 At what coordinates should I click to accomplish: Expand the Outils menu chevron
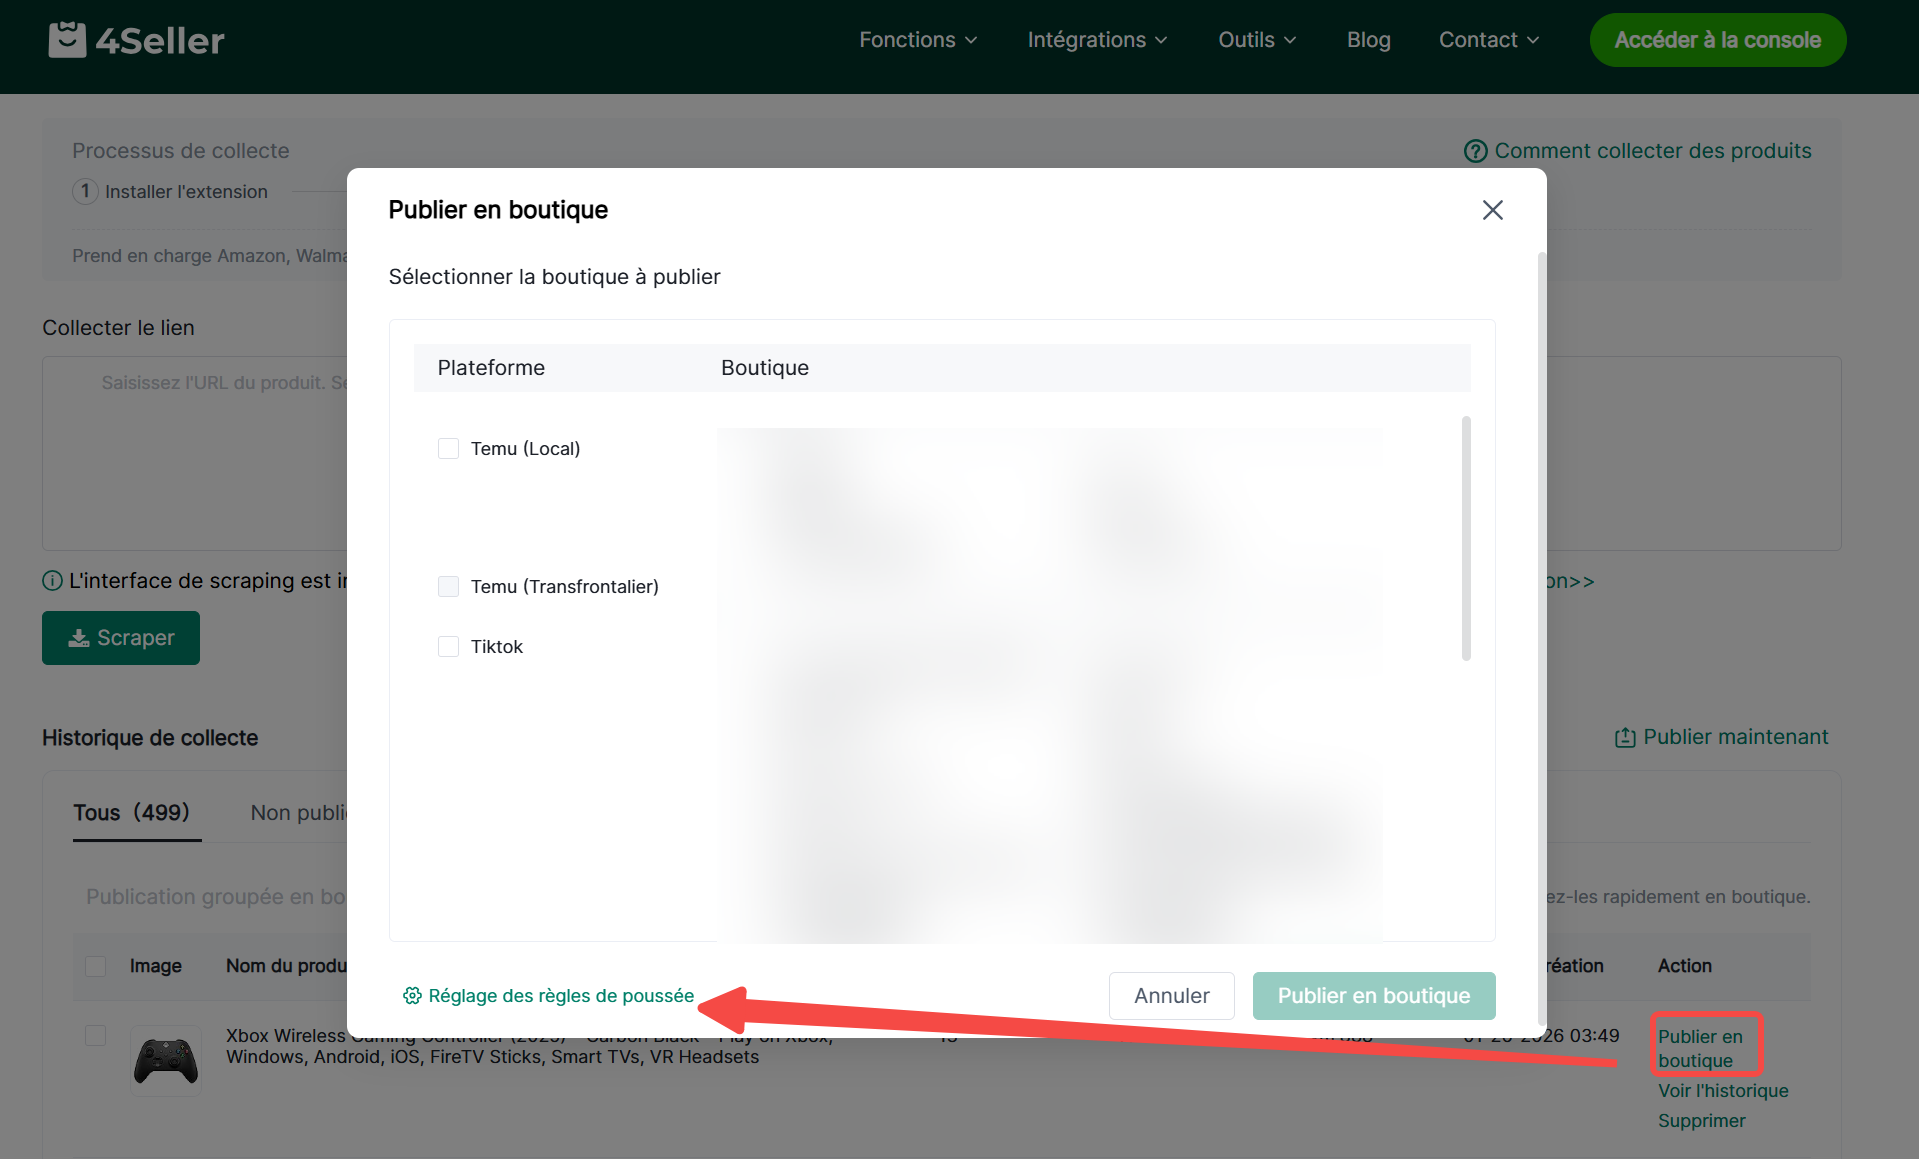(x=1290, y=40)
